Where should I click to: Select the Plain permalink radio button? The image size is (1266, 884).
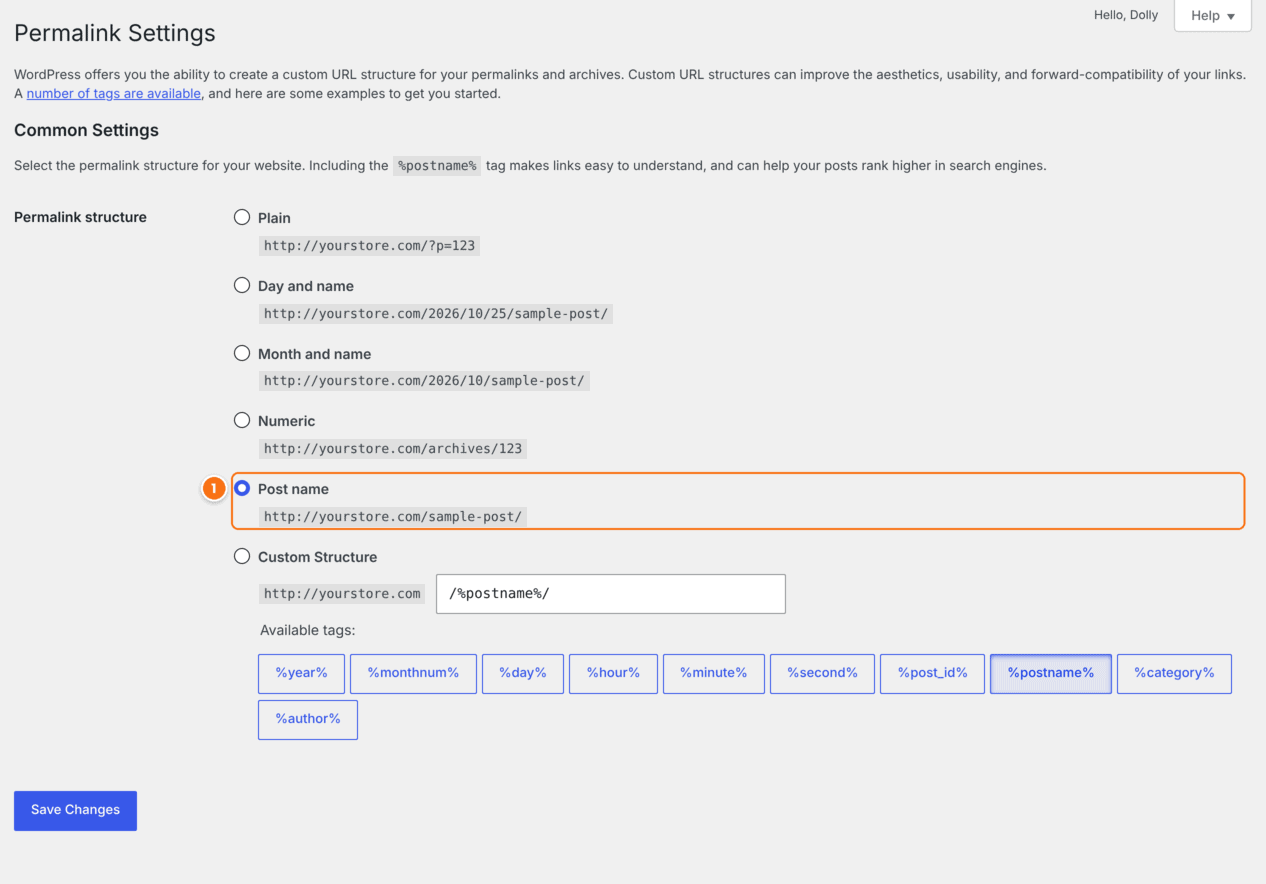pos(242,217)
